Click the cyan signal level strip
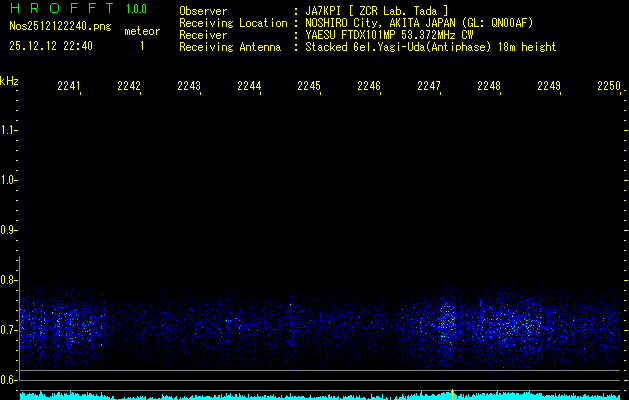 [250, 396]
